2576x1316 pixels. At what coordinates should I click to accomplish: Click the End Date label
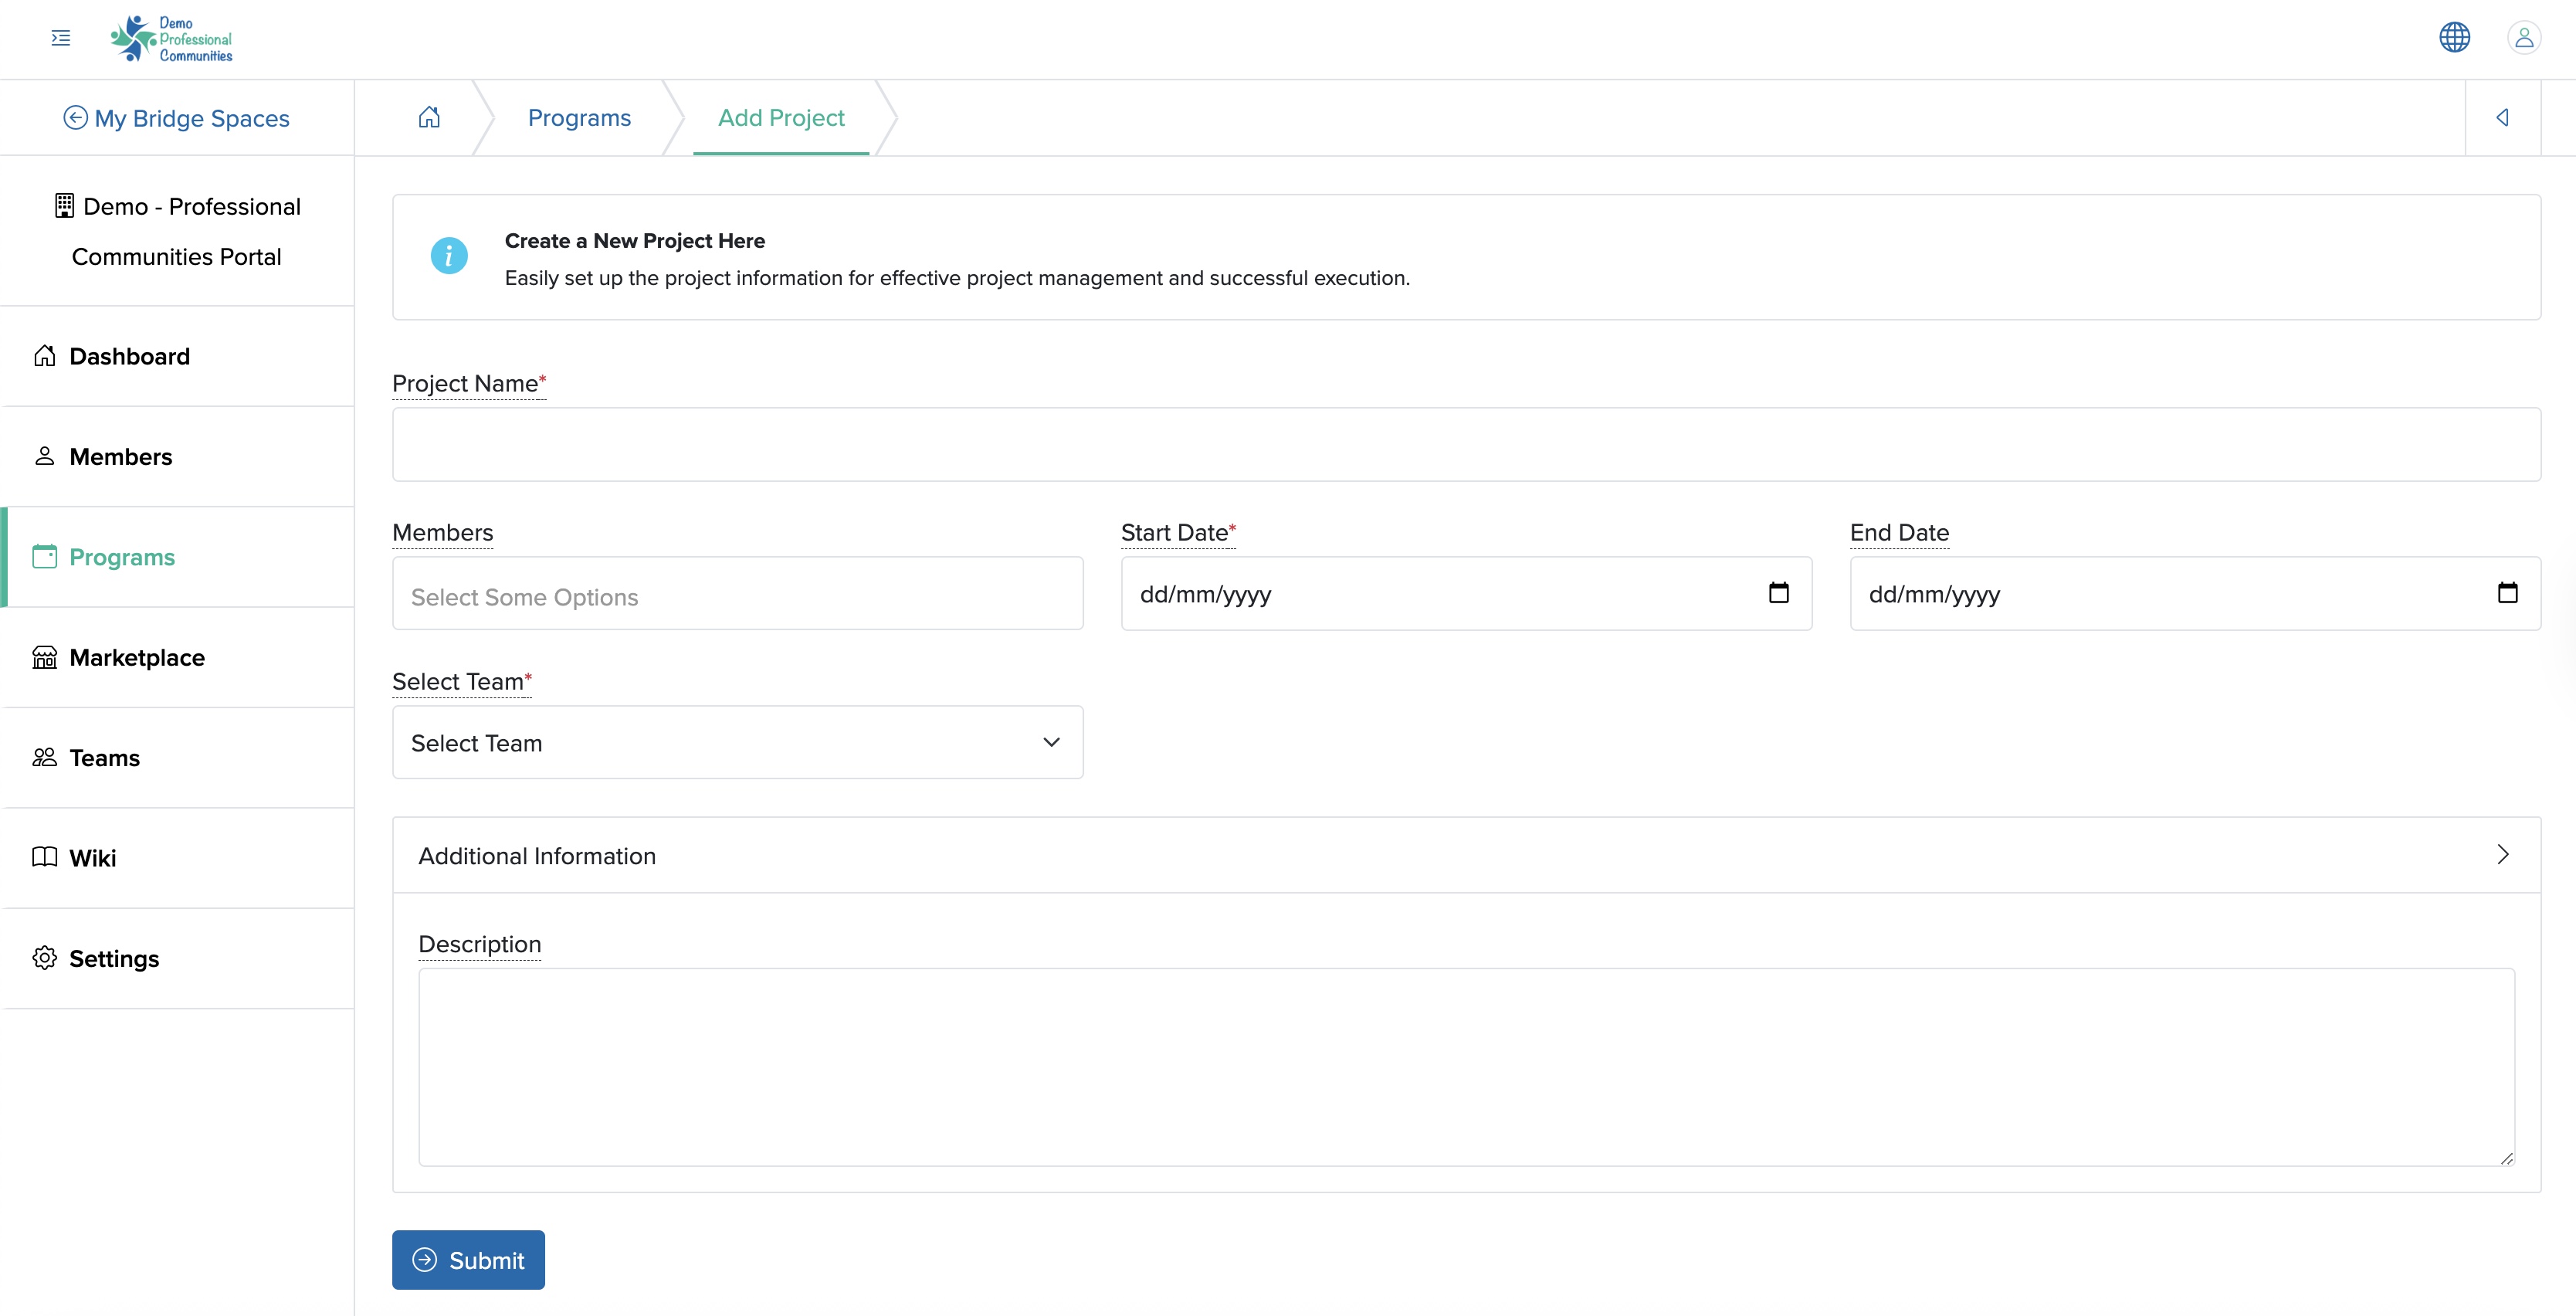click(1899, 532)
